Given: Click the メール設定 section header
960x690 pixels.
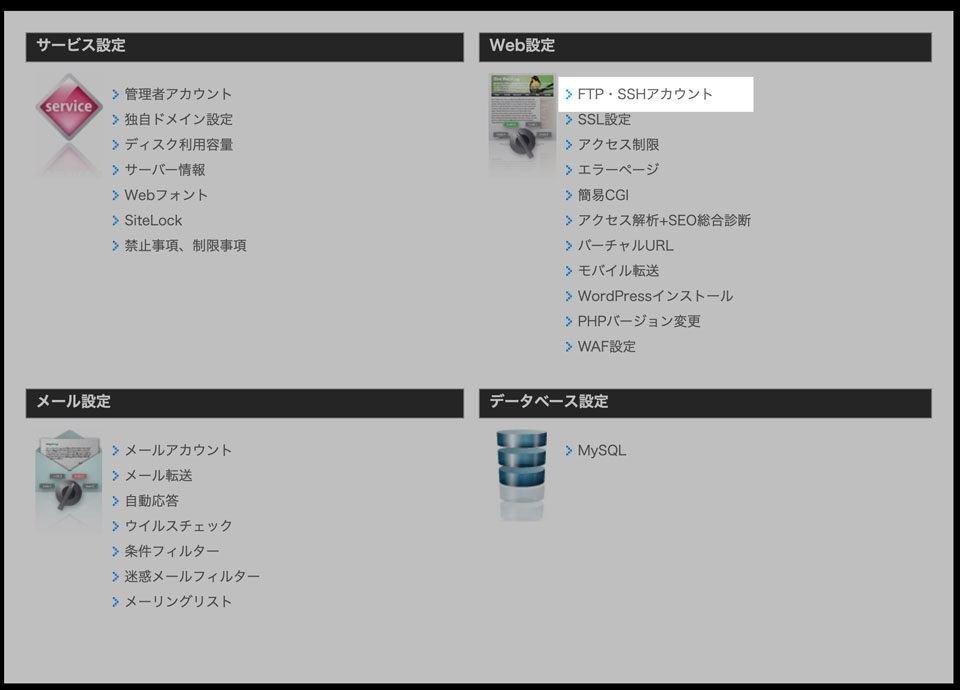Looking at the screenshot, I should pos(244,403).
